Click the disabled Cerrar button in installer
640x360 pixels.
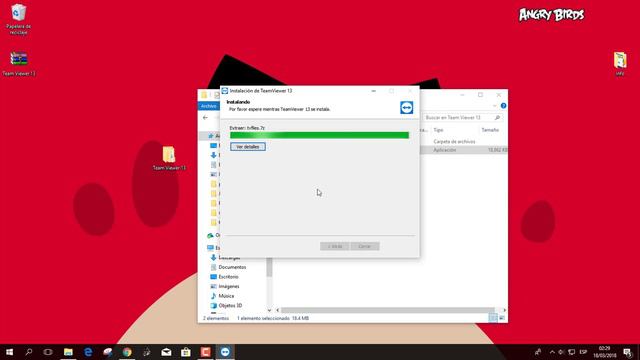(365, 246)
